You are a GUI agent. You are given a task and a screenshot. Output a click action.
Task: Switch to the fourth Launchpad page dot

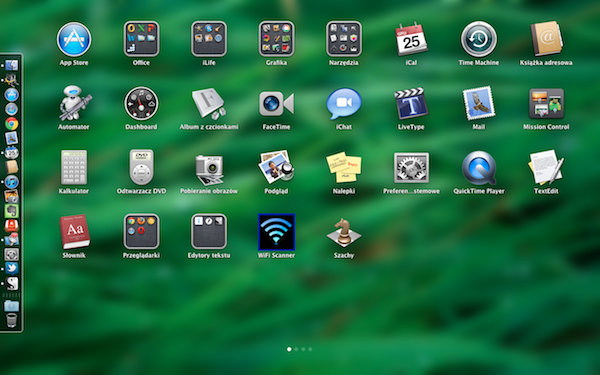point(310,349)
